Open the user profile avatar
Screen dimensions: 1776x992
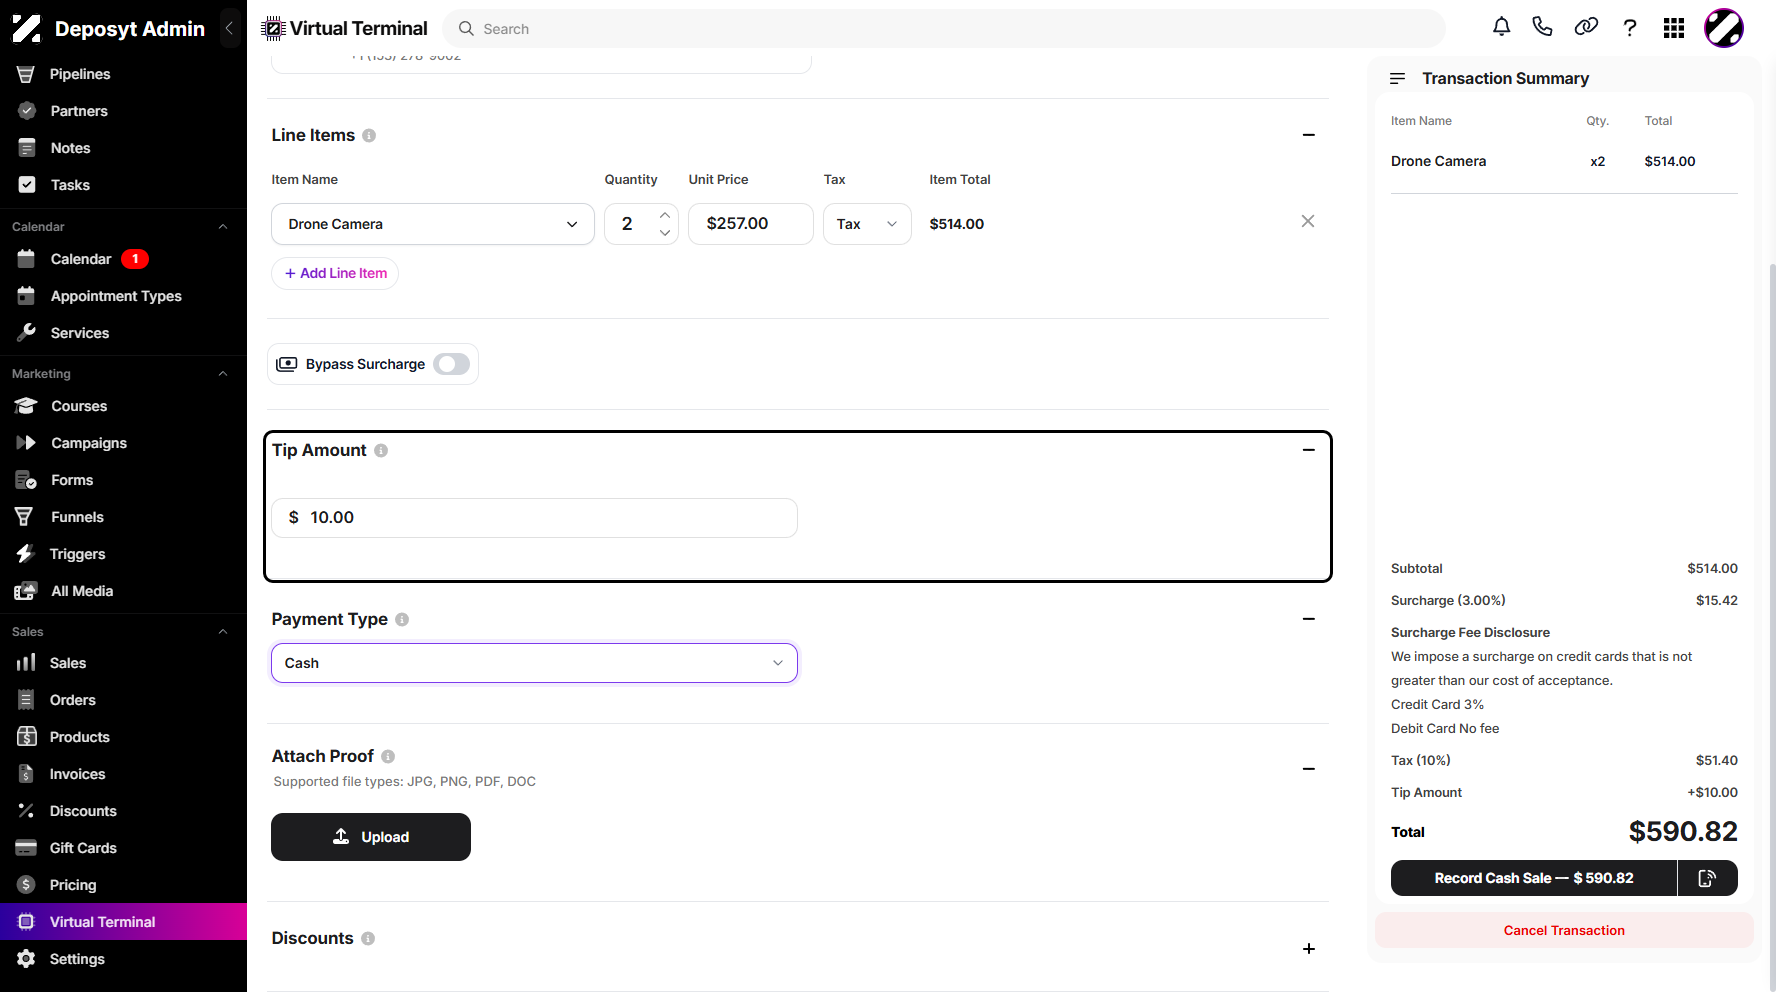tap(1724, 28)
